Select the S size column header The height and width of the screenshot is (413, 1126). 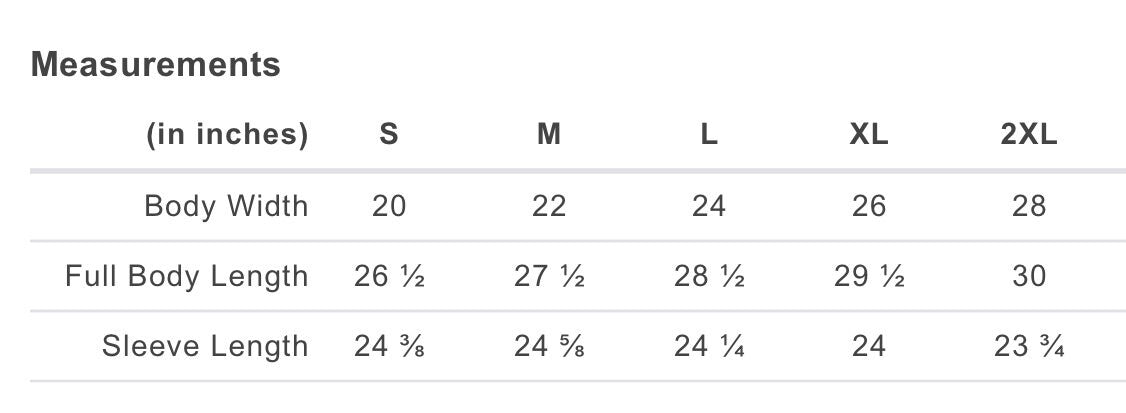(x=389, y=135)
